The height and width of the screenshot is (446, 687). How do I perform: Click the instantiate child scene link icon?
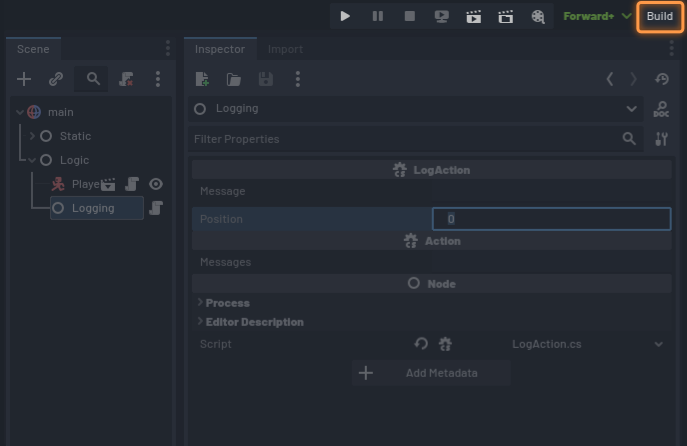point(56,79)
